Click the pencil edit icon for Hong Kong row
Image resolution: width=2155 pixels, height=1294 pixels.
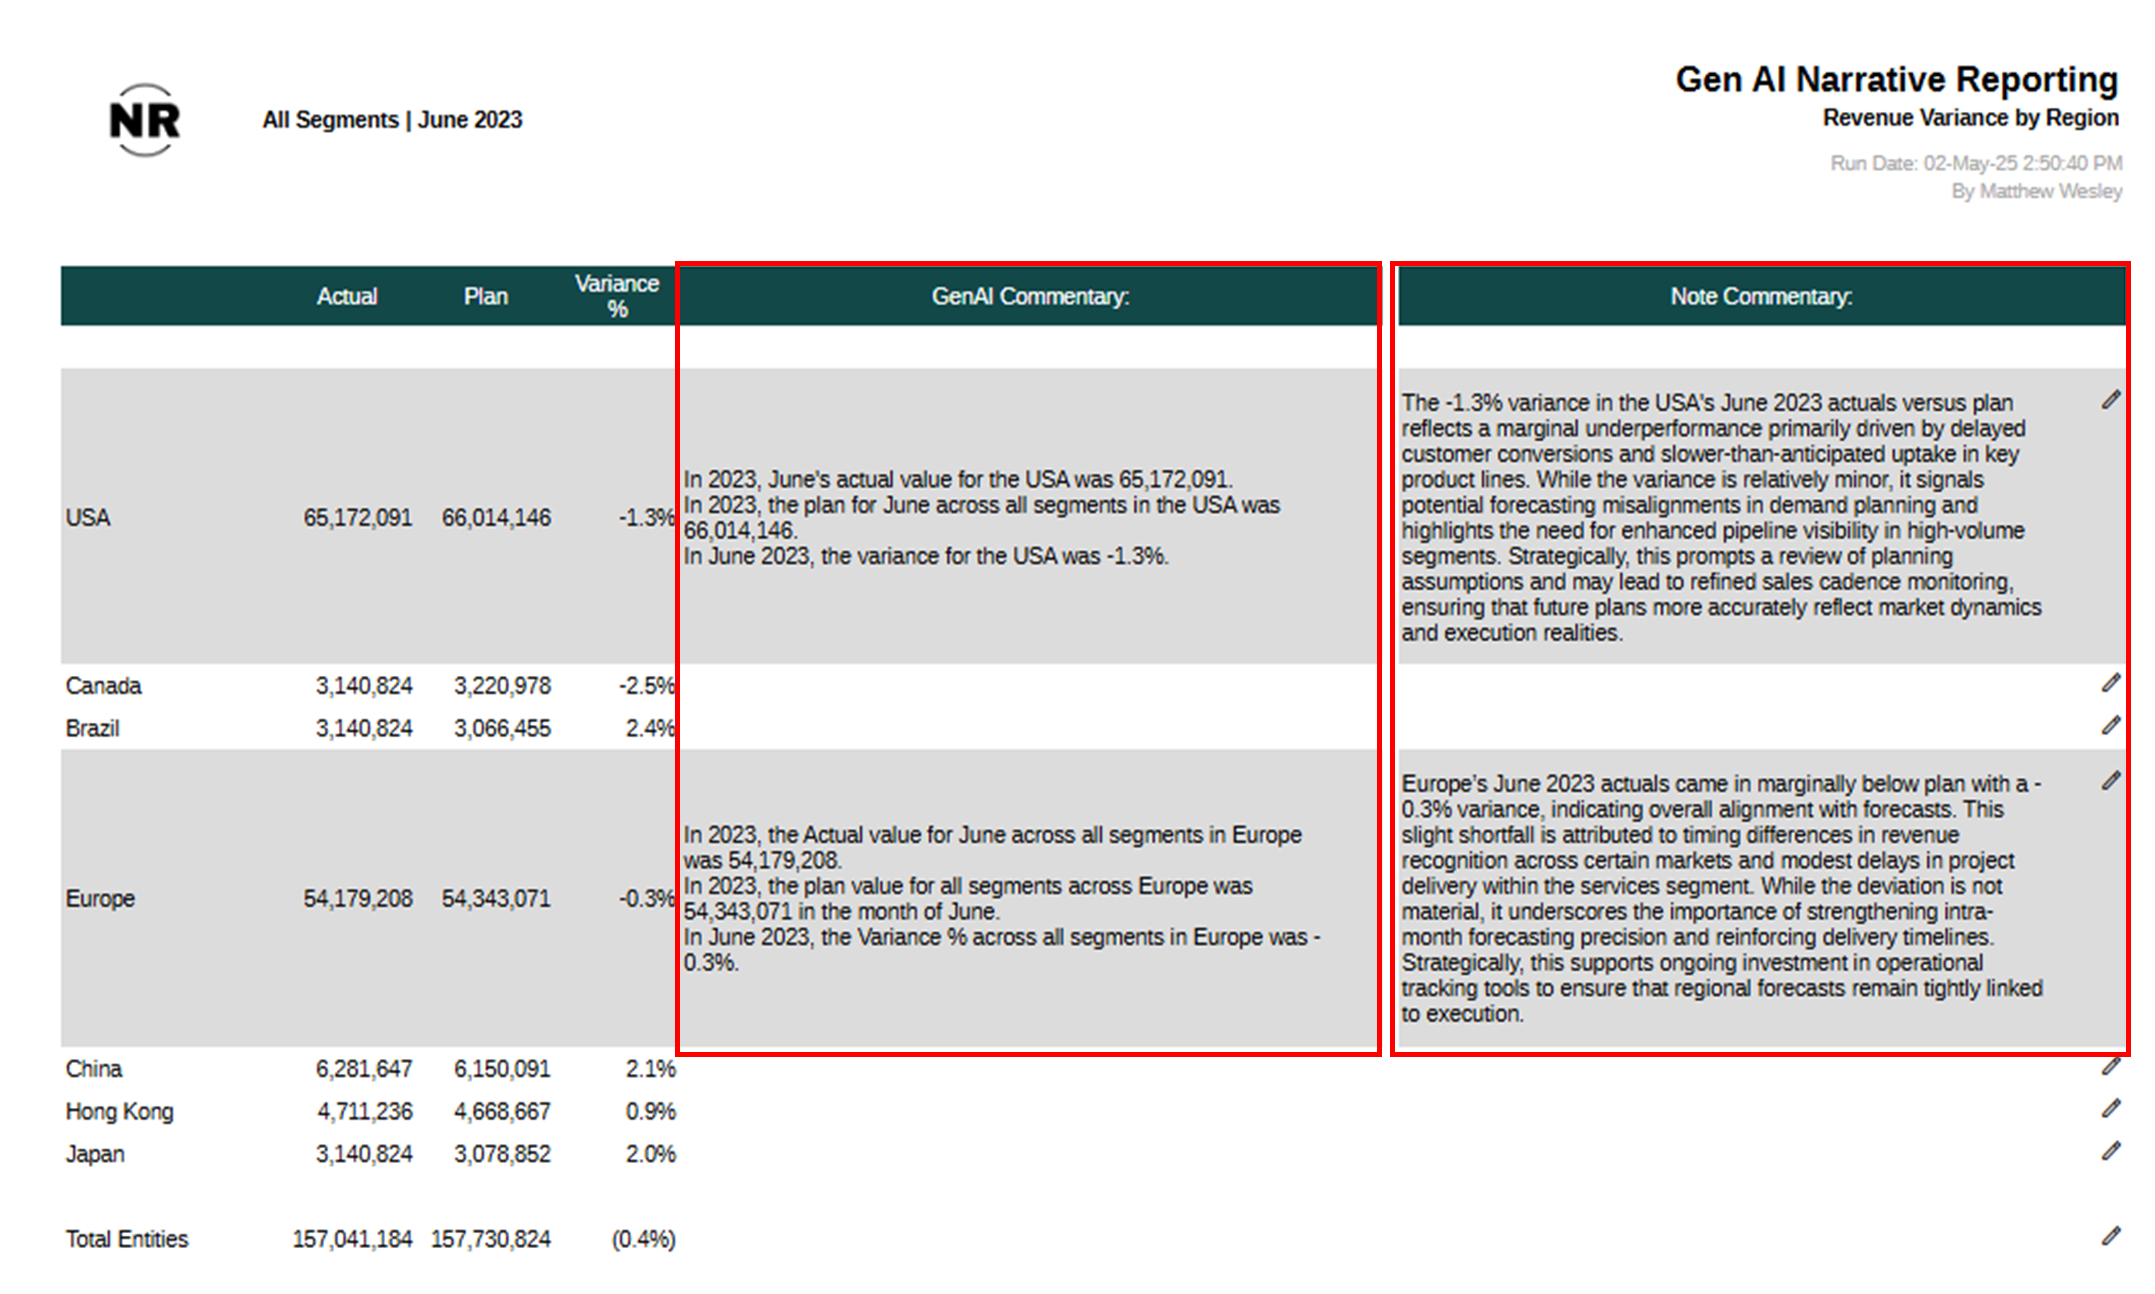point(2110,1108)
